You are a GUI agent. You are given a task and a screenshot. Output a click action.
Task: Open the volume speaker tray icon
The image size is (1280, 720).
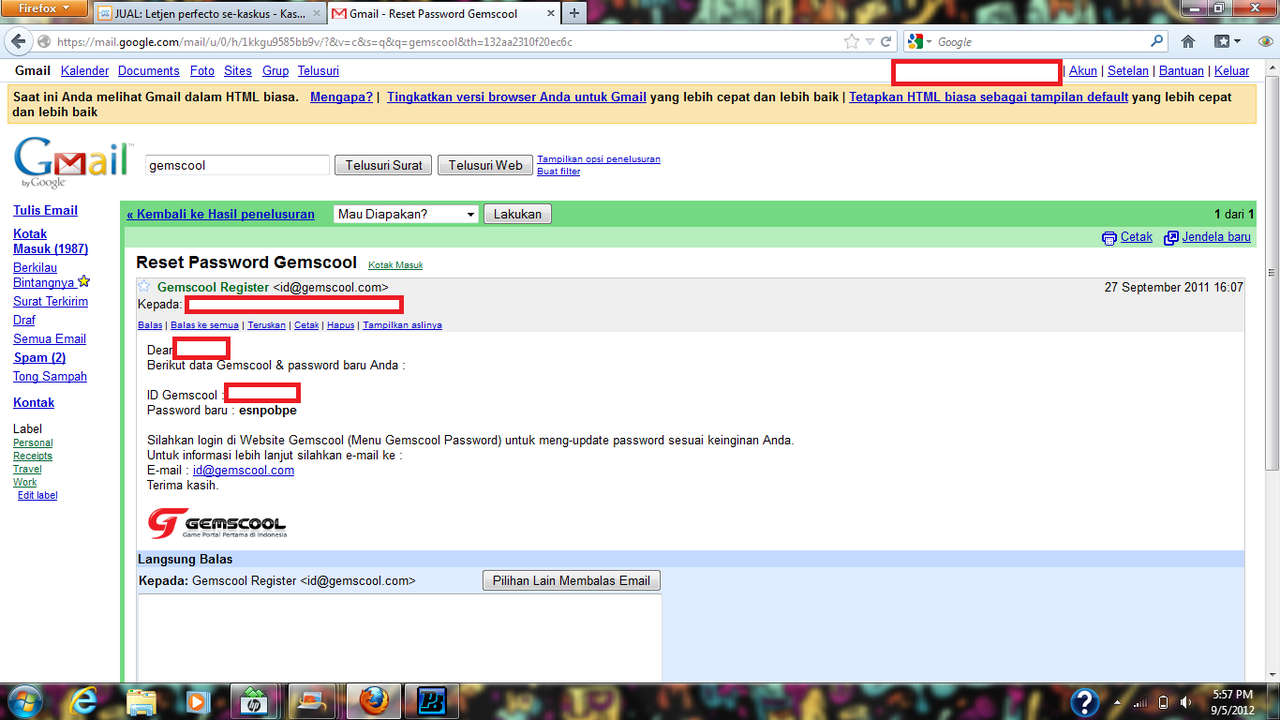point(1187,701)
